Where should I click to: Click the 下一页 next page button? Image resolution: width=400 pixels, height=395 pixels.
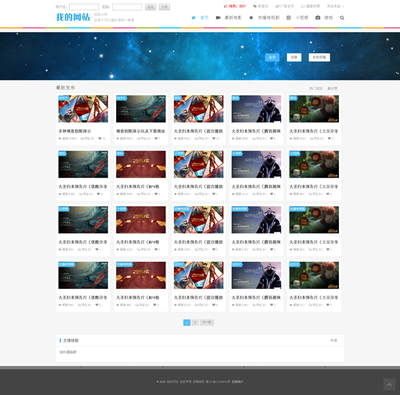click(x=207, y=322)
